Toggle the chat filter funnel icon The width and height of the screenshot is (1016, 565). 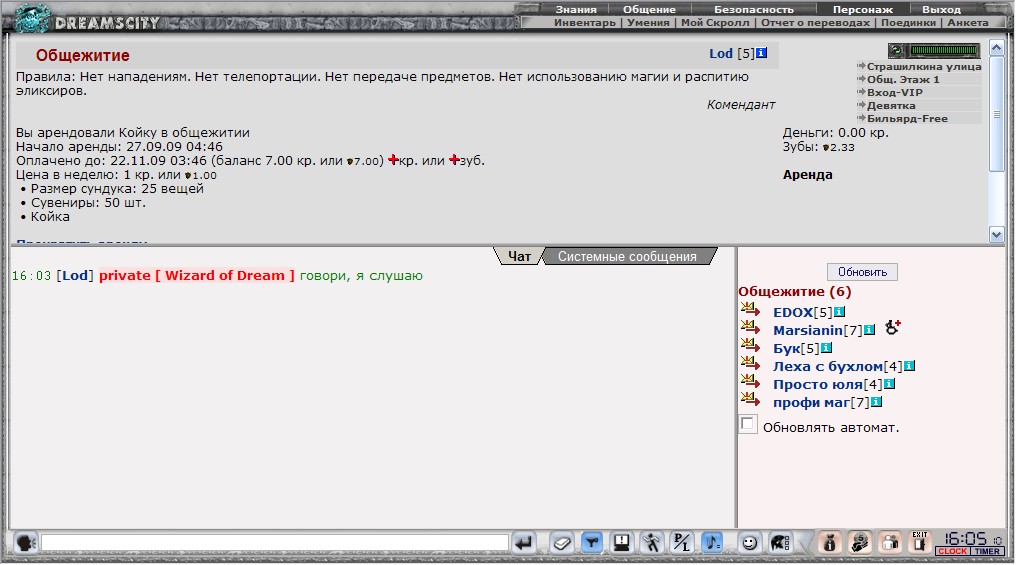tap(592, 542)
